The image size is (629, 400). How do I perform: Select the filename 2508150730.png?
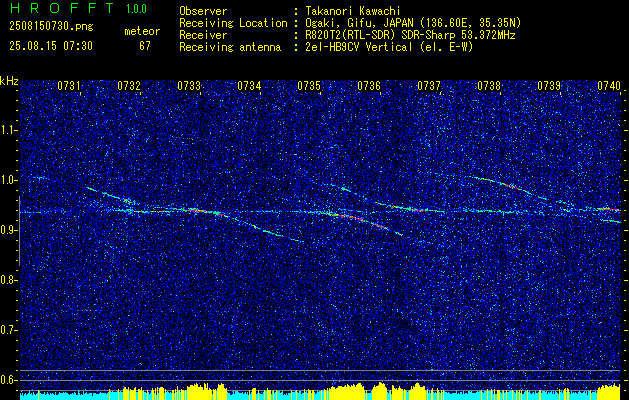pyautogui.click(x=51, y=27)
